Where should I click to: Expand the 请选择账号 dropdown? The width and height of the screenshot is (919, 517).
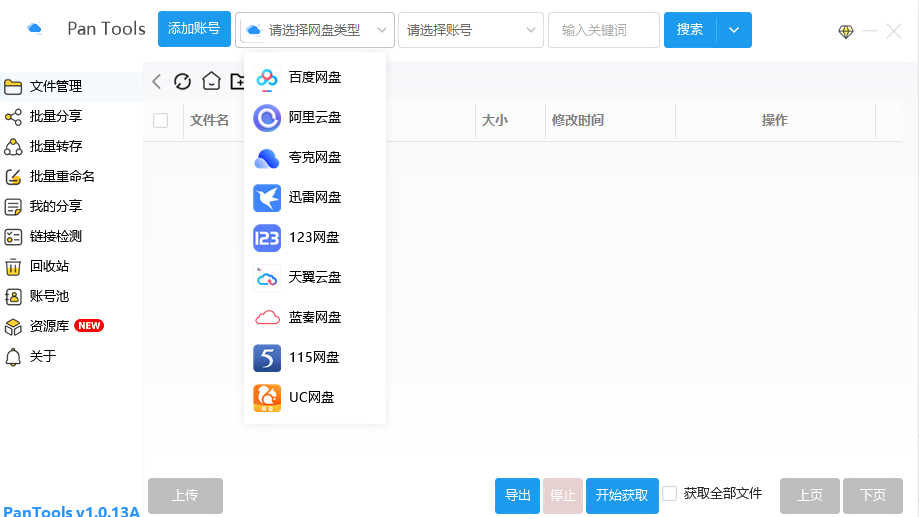point(471,30)
